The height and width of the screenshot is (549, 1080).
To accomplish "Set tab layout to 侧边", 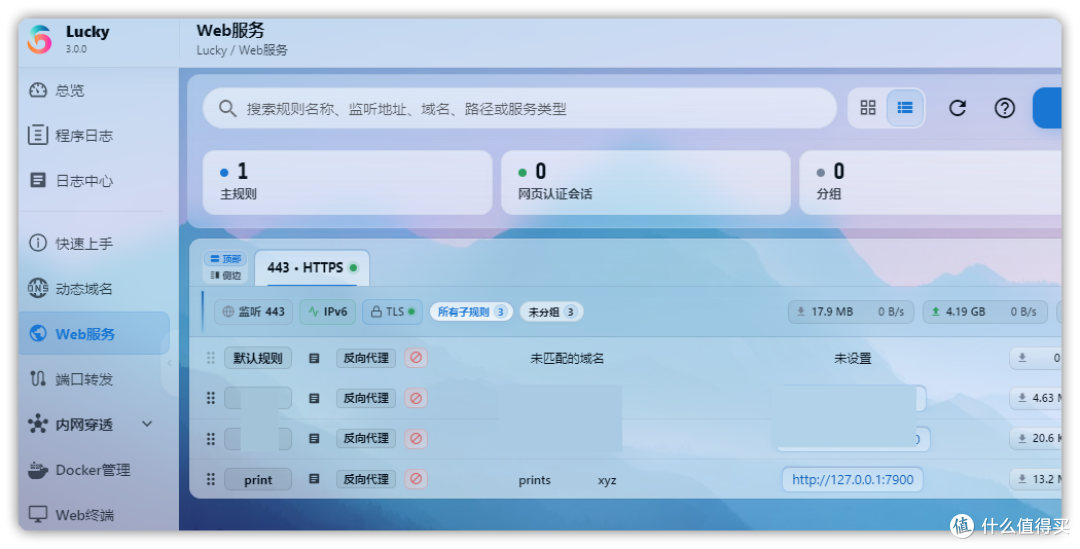I will (x=225, y=276).
